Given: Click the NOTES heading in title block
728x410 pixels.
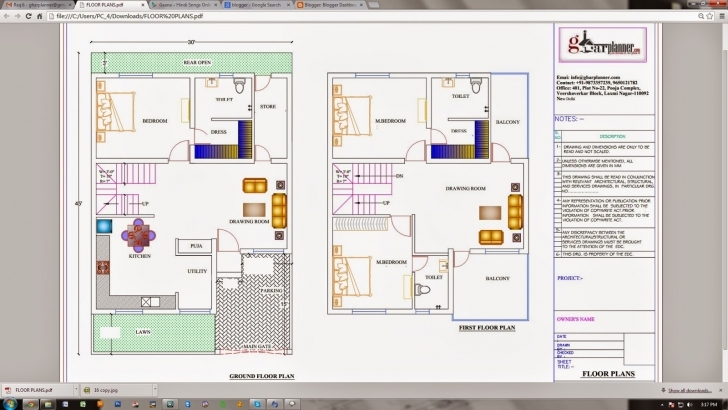Looking at the screenshot, I should [569, 119].
